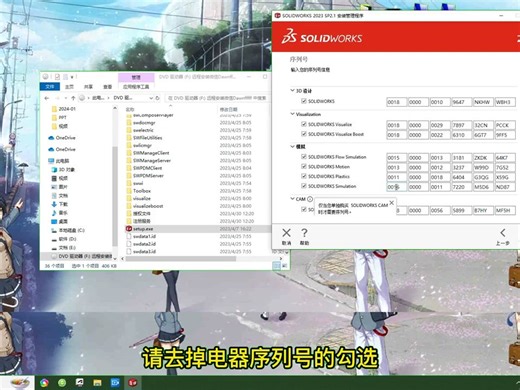Uncheck SOLIDWORKS Motion checkbox
The height and width of the screenshot is (390, 520).
[304, 166]
